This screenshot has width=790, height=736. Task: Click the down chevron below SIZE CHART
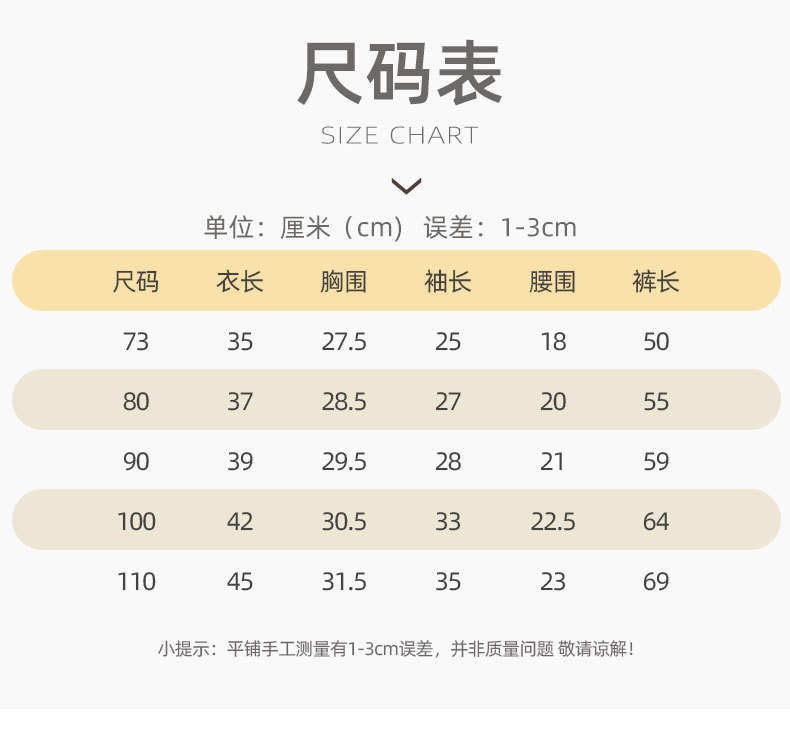406,185
